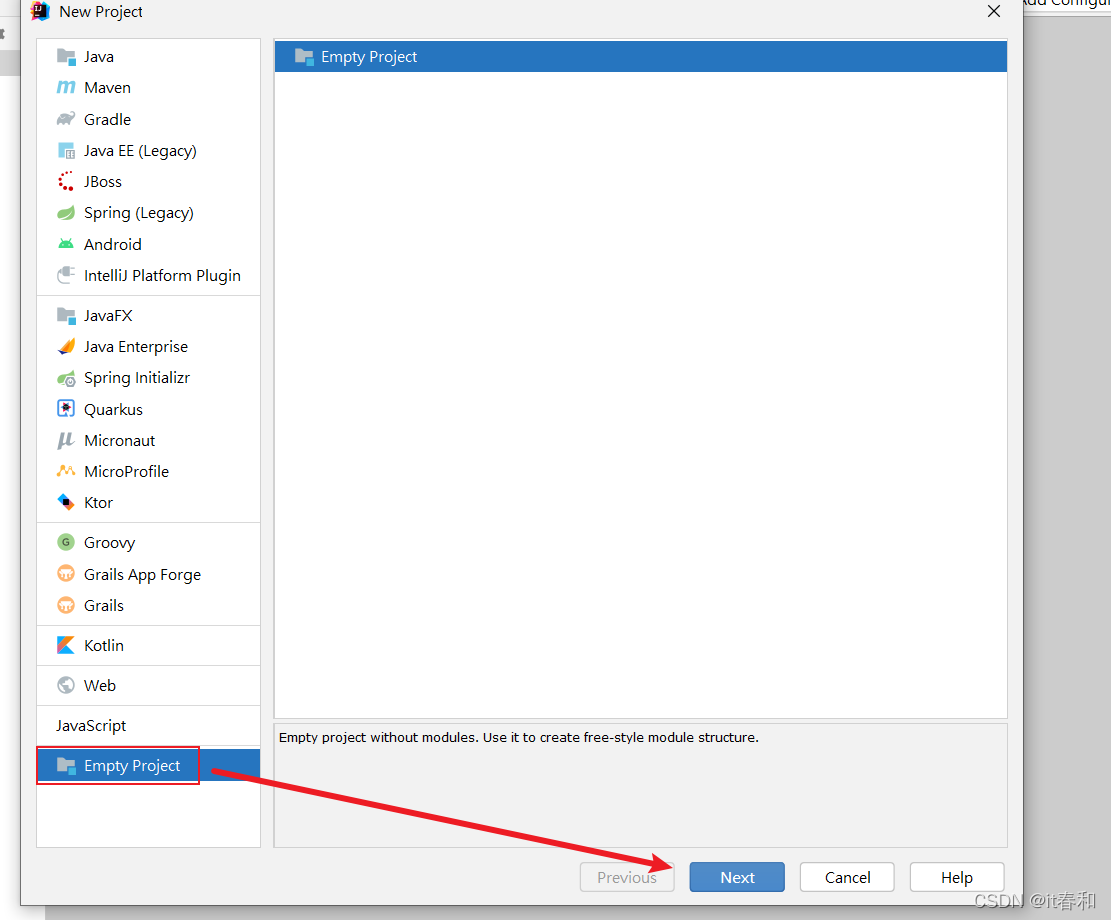Click the Empty Project icon in right list
Screen dimensions: 1111x920
[x=304, y=57]
